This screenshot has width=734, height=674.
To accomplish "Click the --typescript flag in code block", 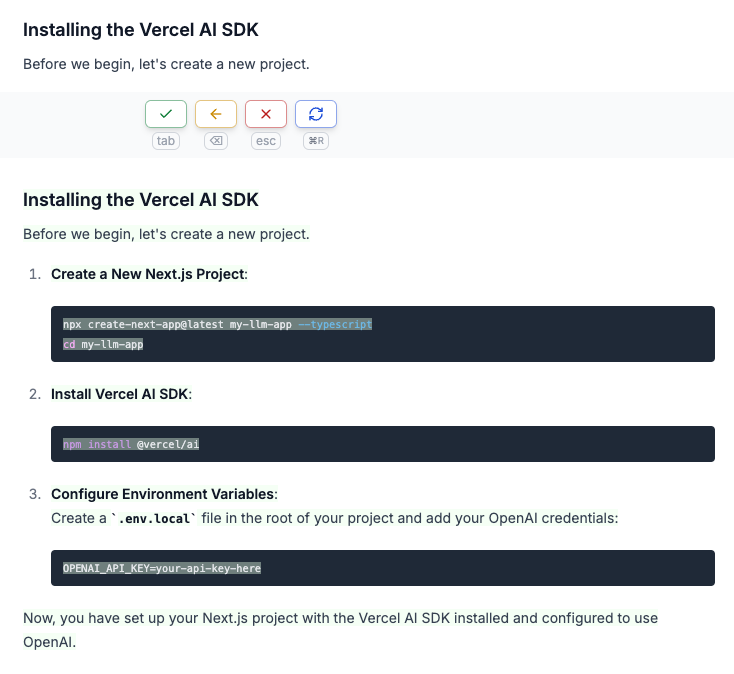I will point(335,325).
